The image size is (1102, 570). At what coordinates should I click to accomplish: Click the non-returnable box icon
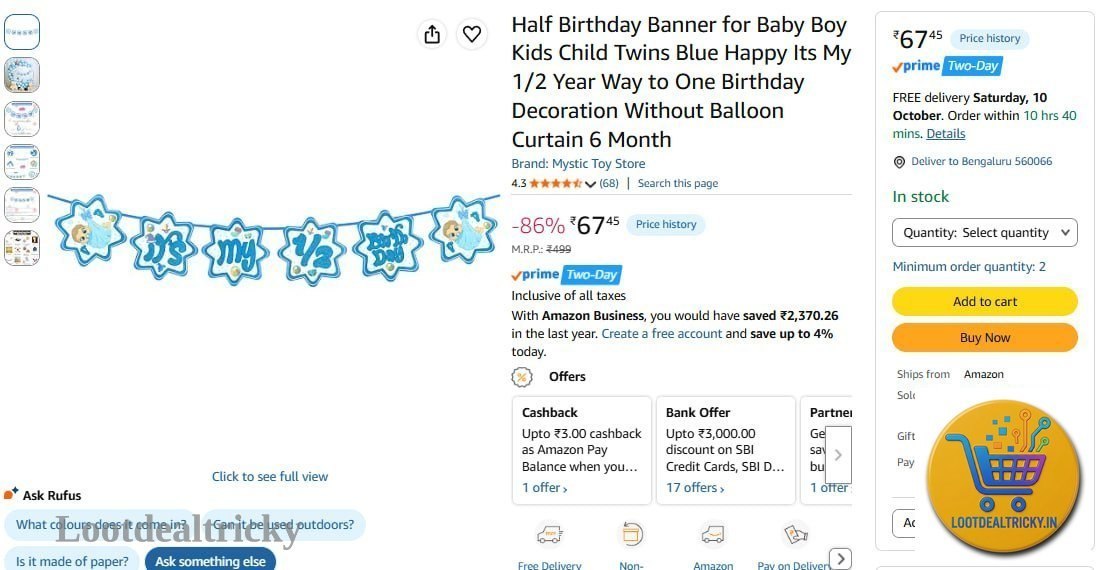(631, 536)
